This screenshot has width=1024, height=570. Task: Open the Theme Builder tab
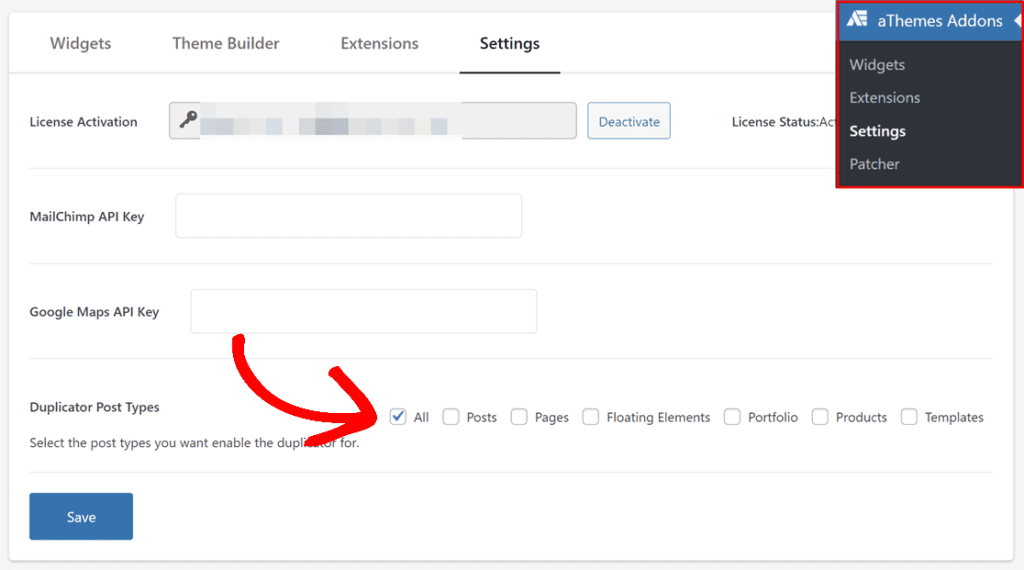[x=226, y=44]
